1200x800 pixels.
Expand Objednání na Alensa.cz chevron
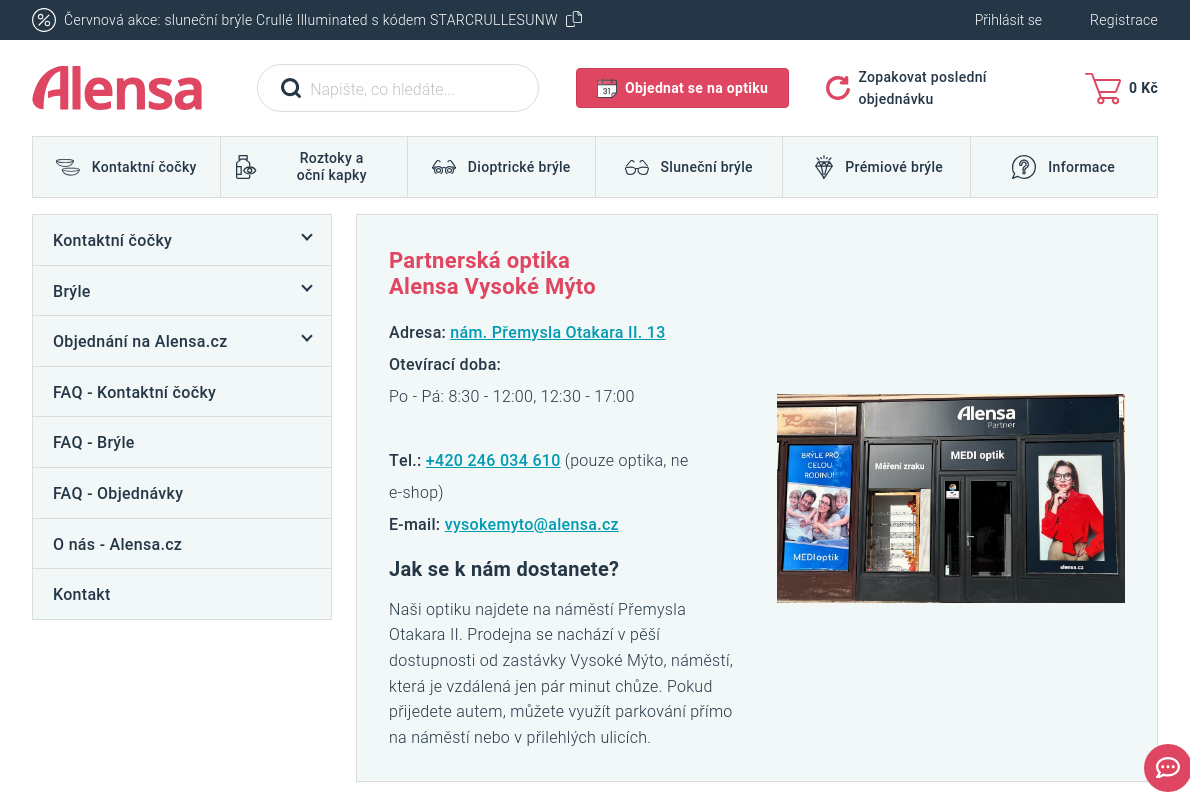click(307, 339)
